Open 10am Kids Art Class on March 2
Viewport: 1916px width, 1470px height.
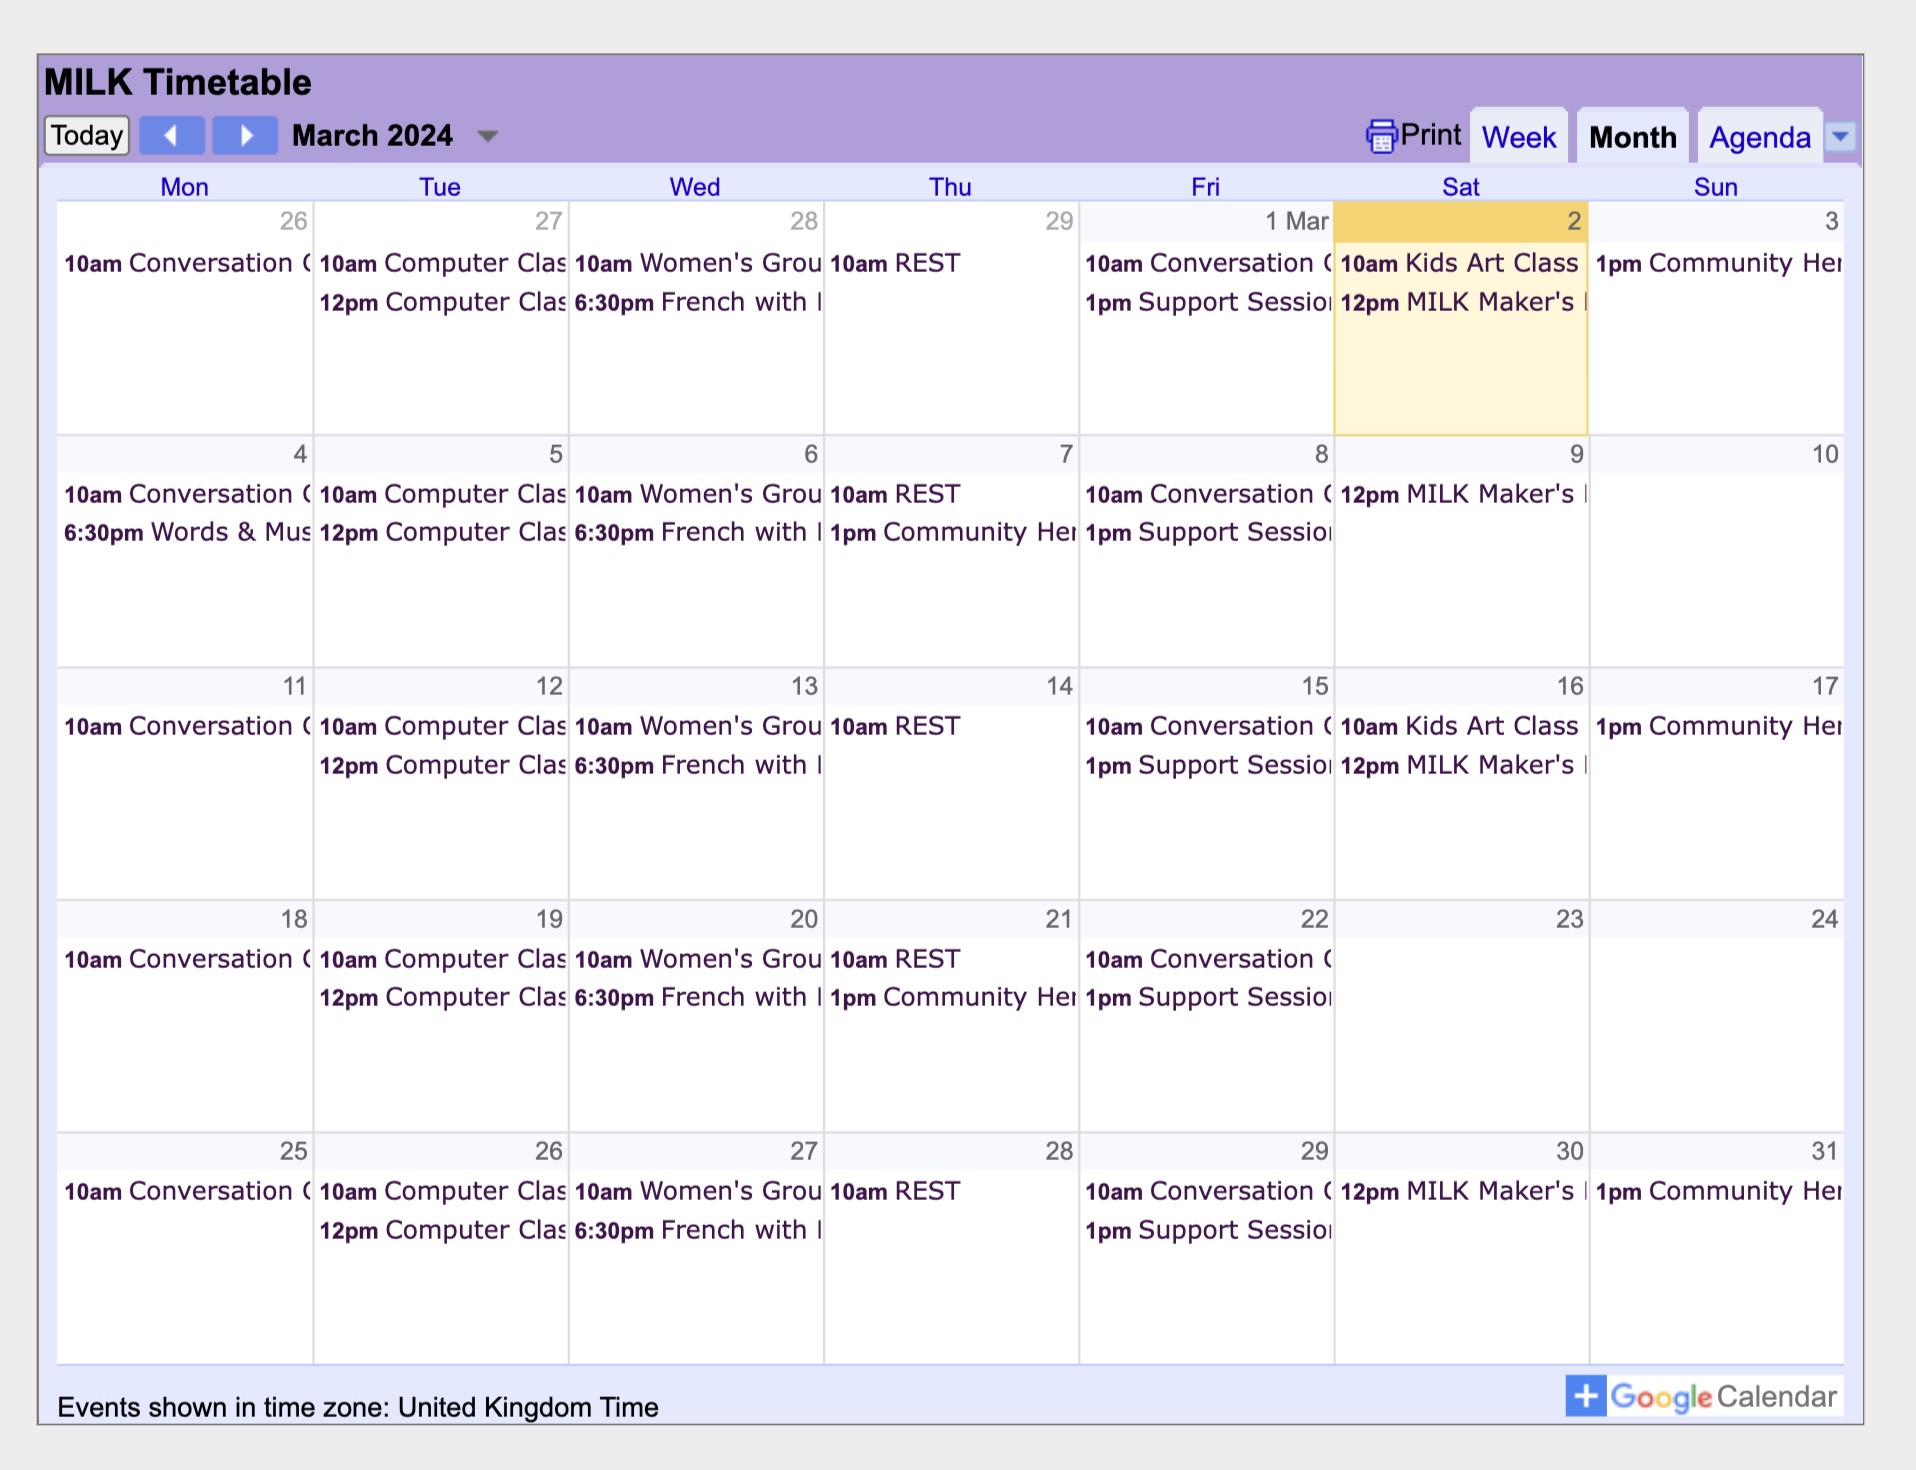(1459, 263)
